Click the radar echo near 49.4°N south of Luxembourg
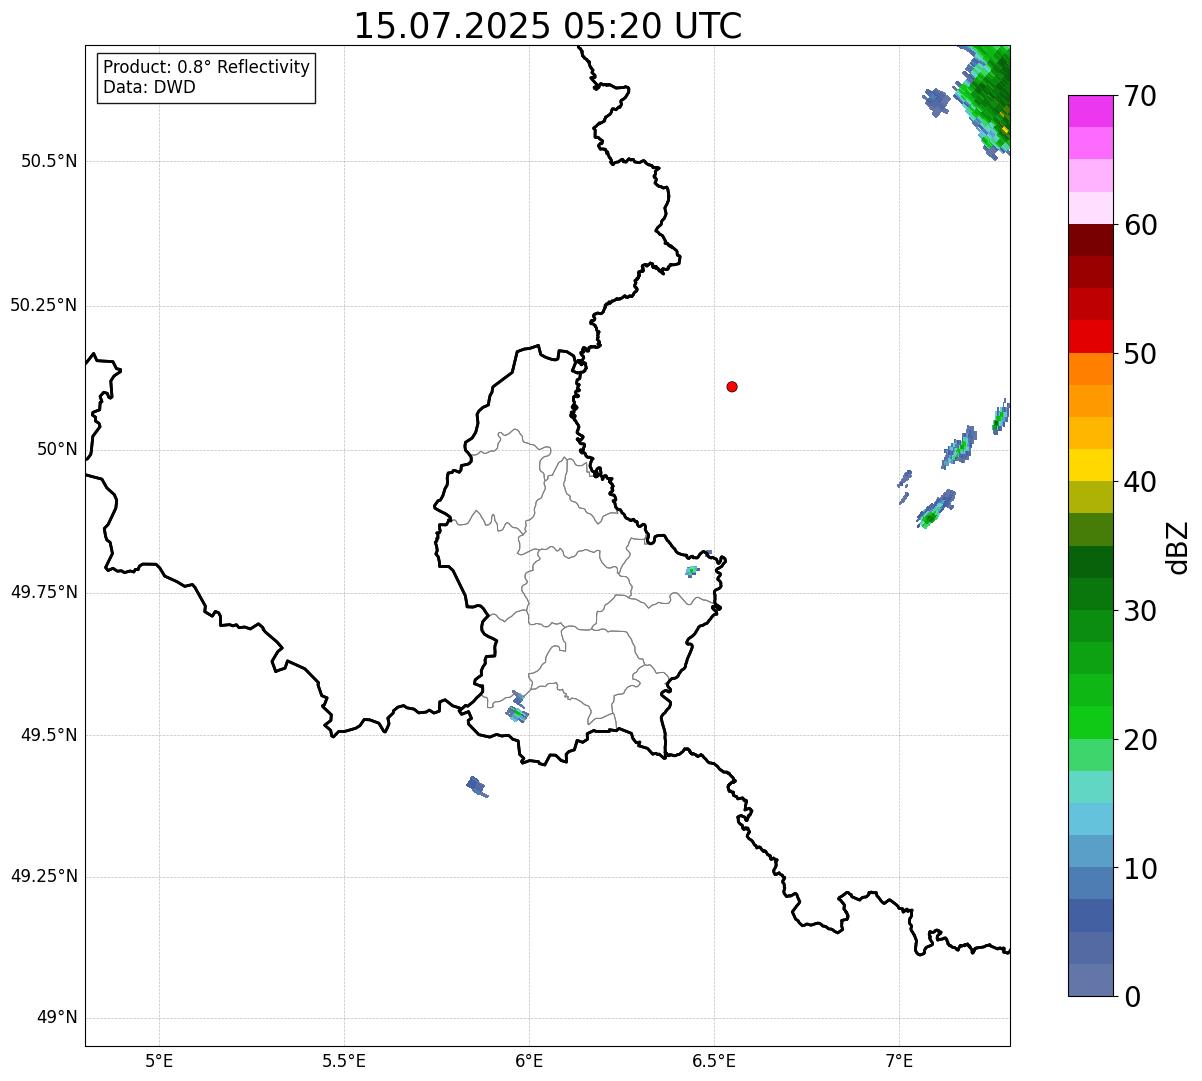1202x1081 pixels. (x=477, y=787)
